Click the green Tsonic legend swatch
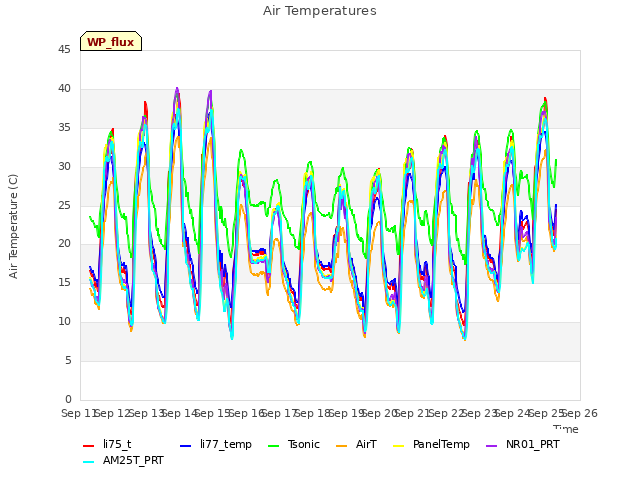The height and width of the screenshot is (480, 640). (273, 446)
